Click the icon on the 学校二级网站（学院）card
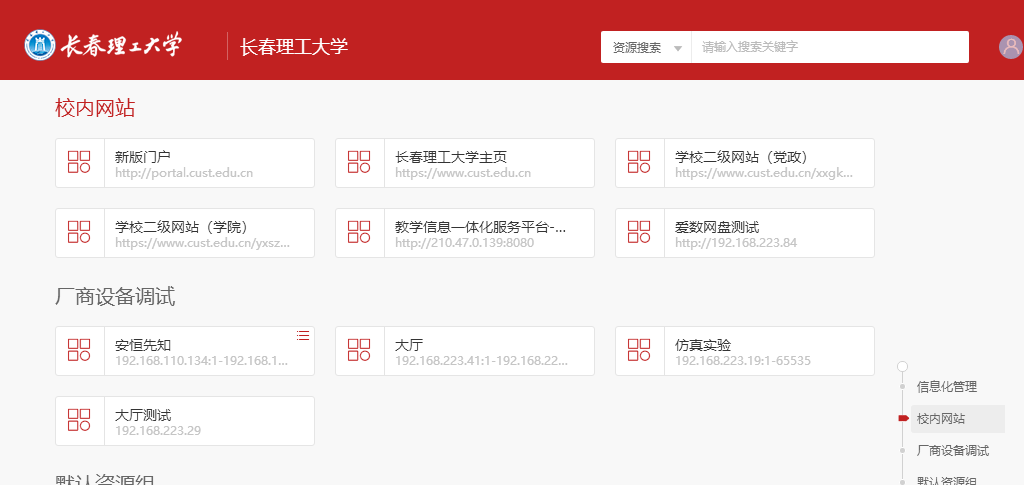 click(80, 232)
